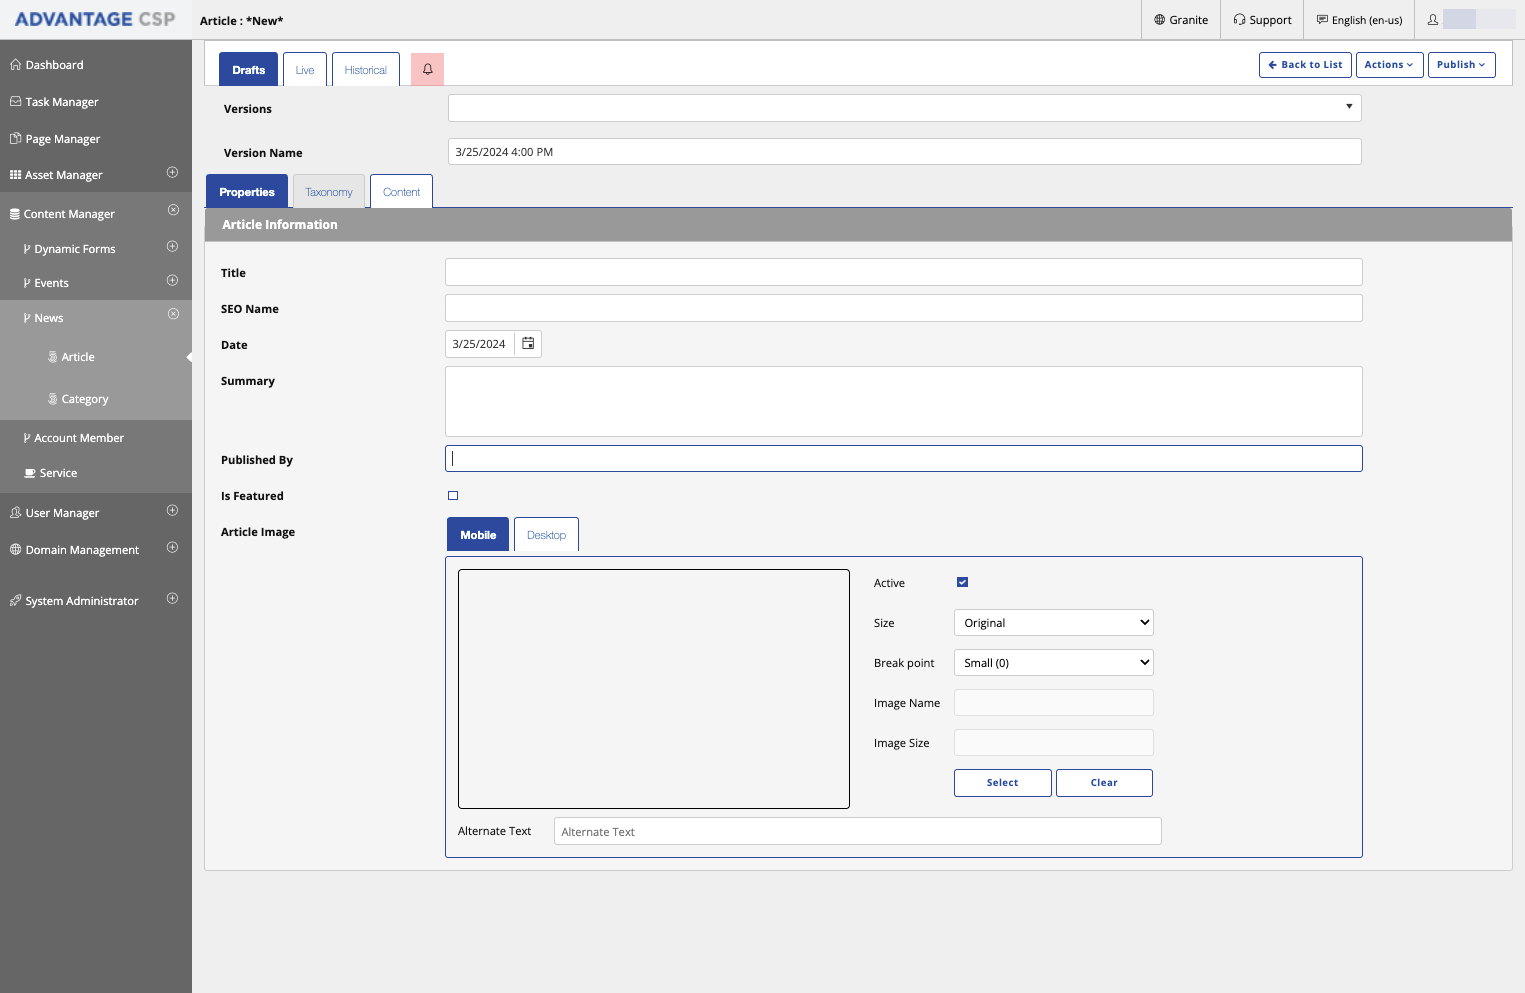1525x993 pixels.
Task: Open the Actions dropdown menu
Action: (x=1389, y=65)
